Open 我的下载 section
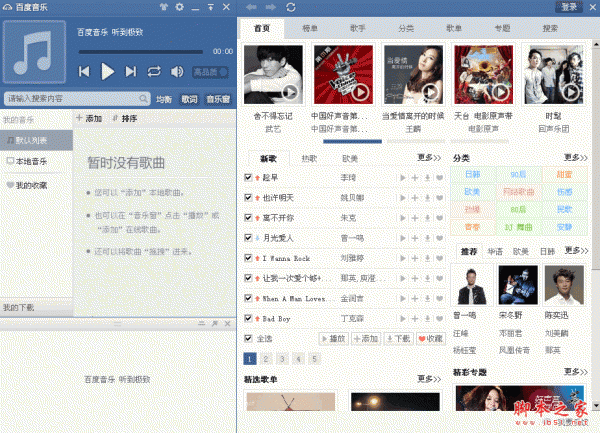600x433 pixels. click(36, 308)
